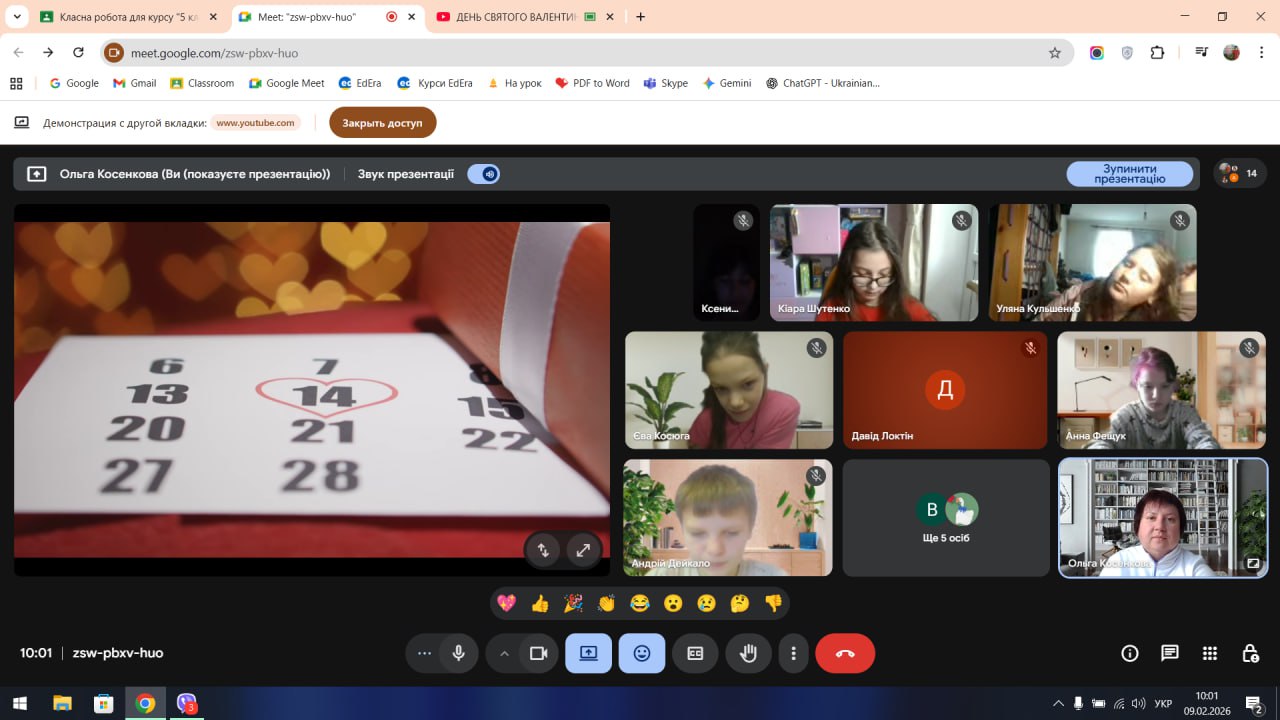Viewport: 1280px width, 720px height.
Task: Mute the microphone
Action: (458, 653)
